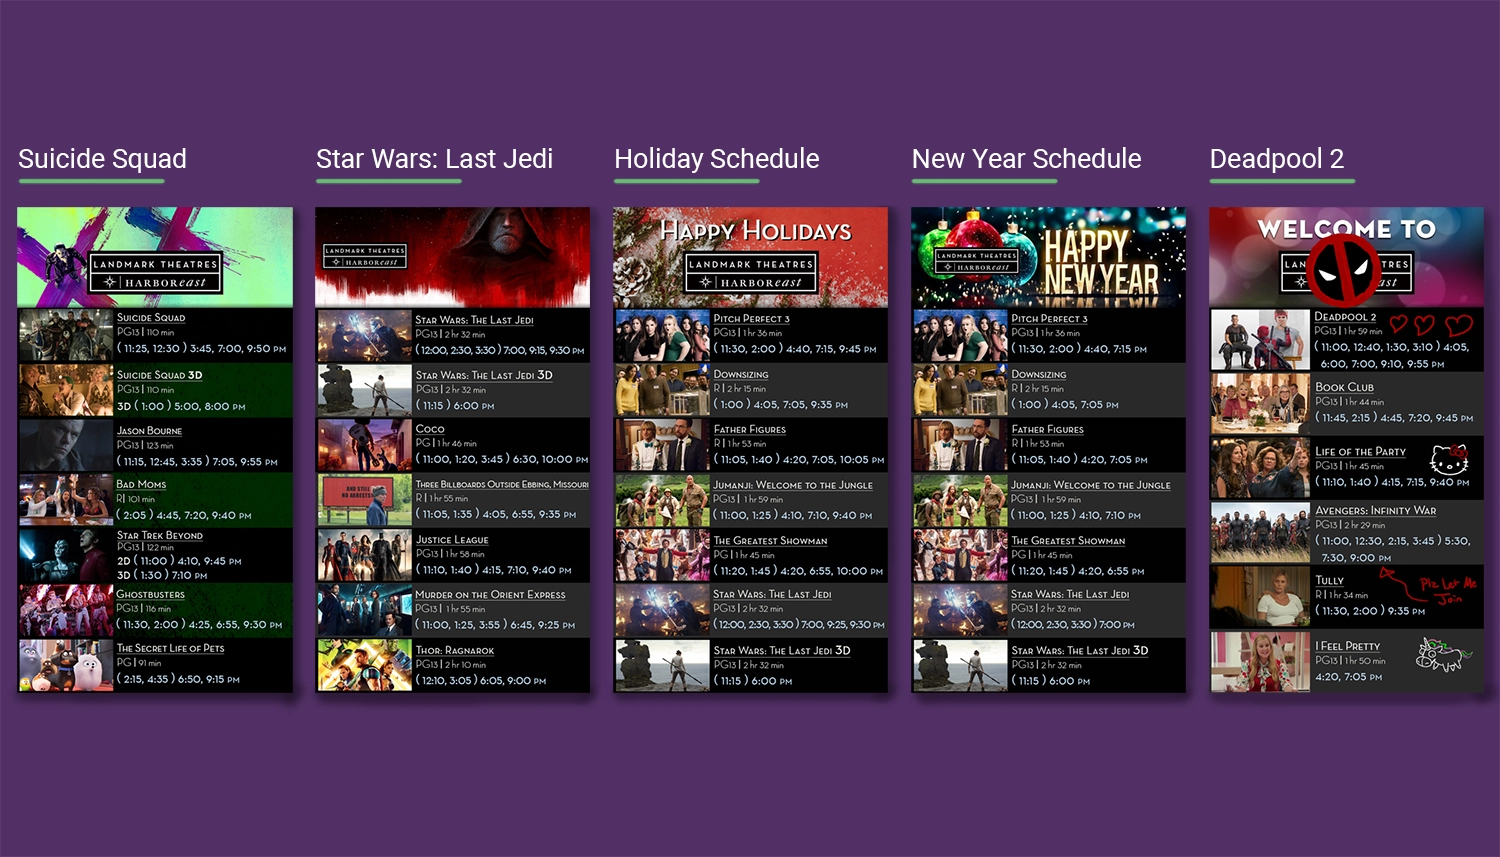
Task: Click the Landmark Theatres logo on Happy New Year banner
Action: (x=977, y=261)
